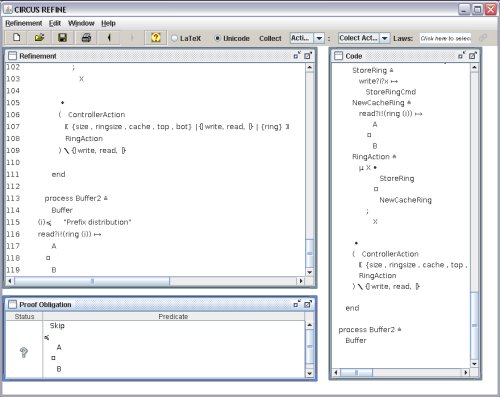The image size is (500, 397).
Task: Click 'read?i!(ring (i))' on line 116
Action: (69, 234)
